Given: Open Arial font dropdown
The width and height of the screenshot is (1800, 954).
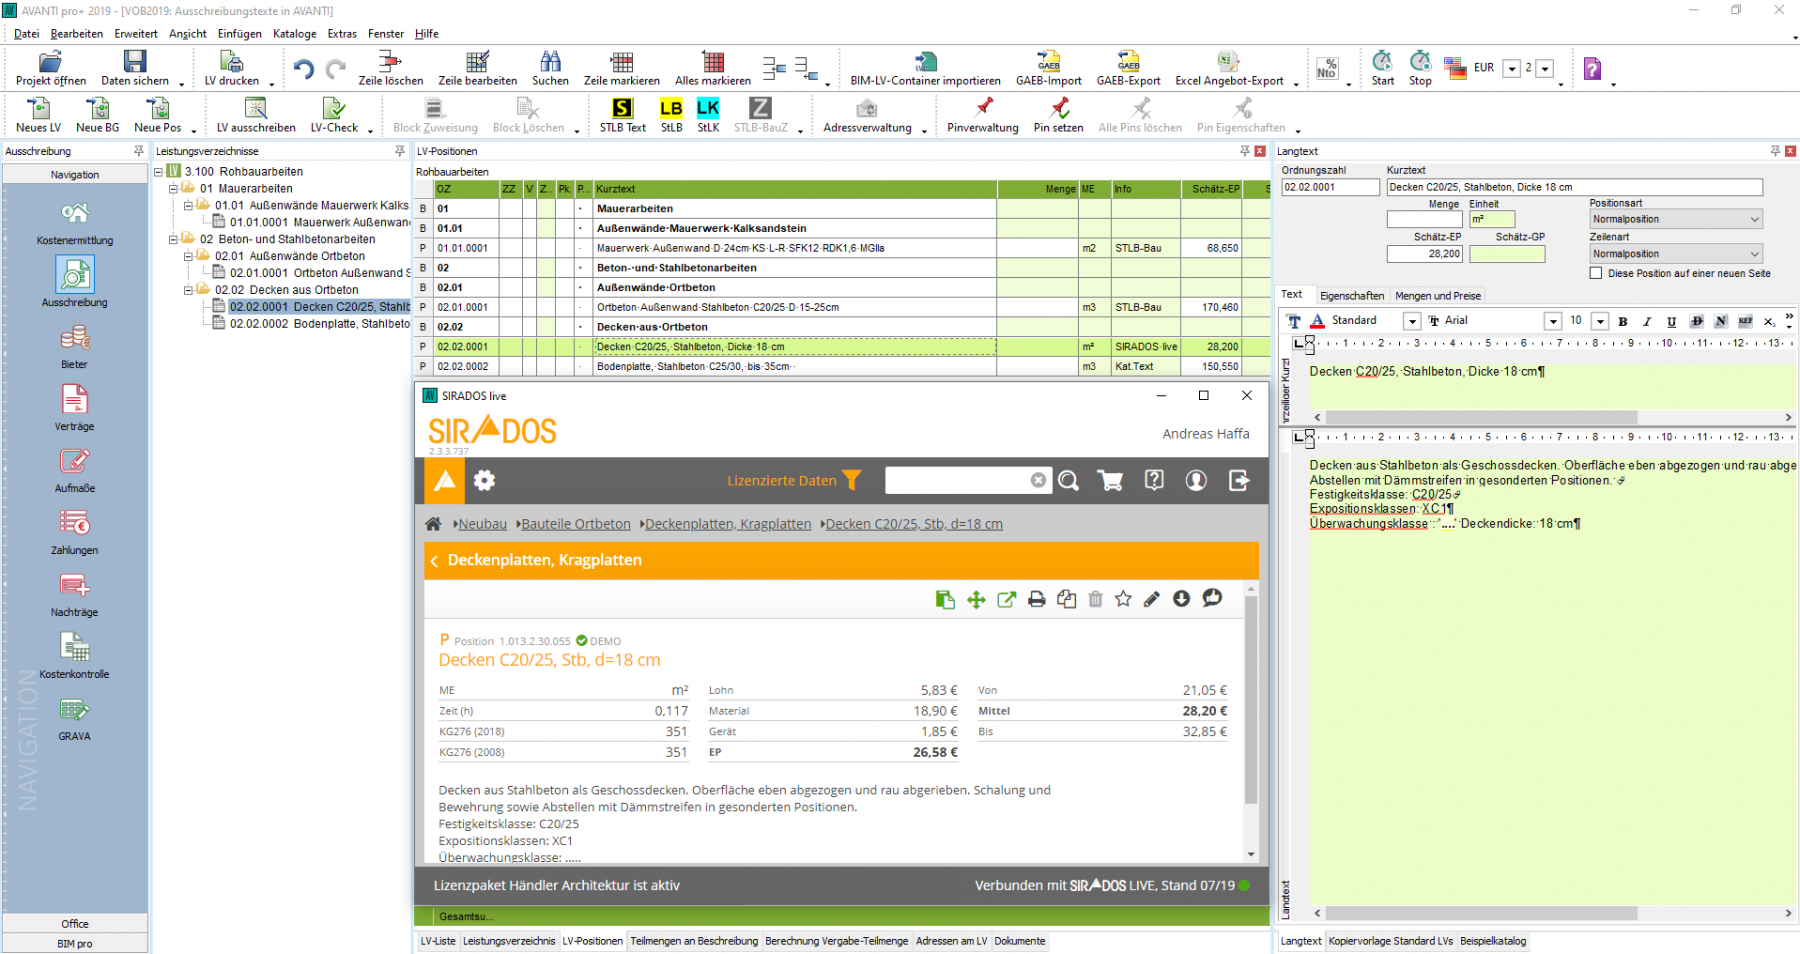Looking at the screenshot, I should 1553,321.
